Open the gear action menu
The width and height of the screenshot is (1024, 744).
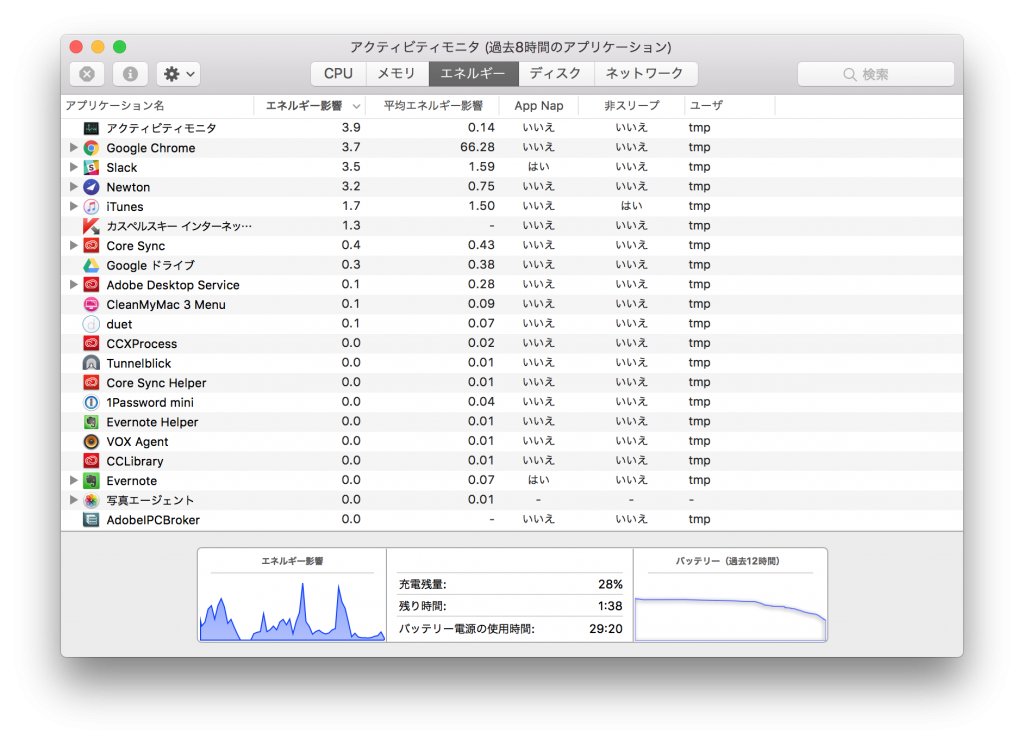(x=178, y=74)
